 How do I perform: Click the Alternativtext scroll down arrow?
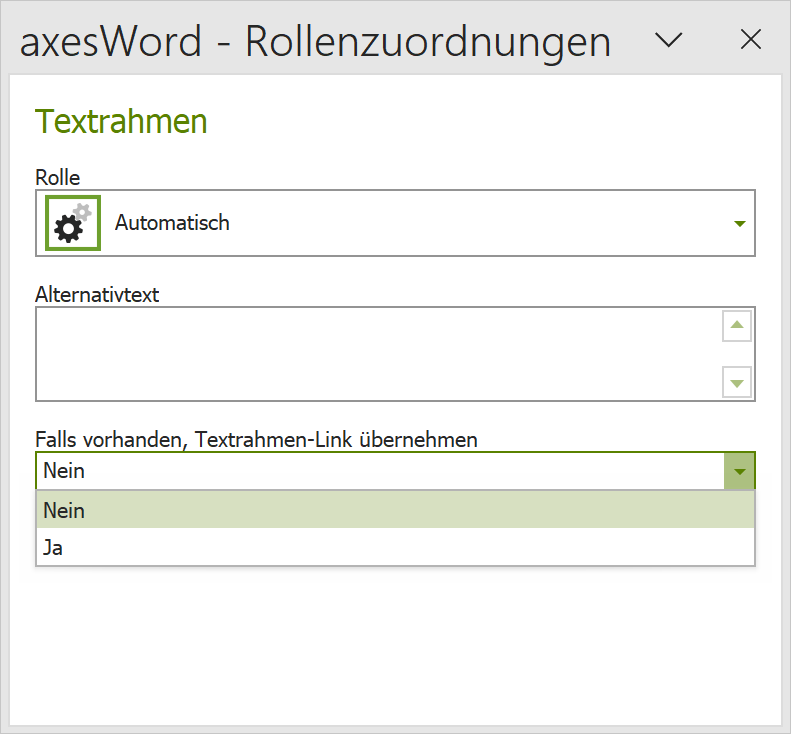(x=737, y=383)
